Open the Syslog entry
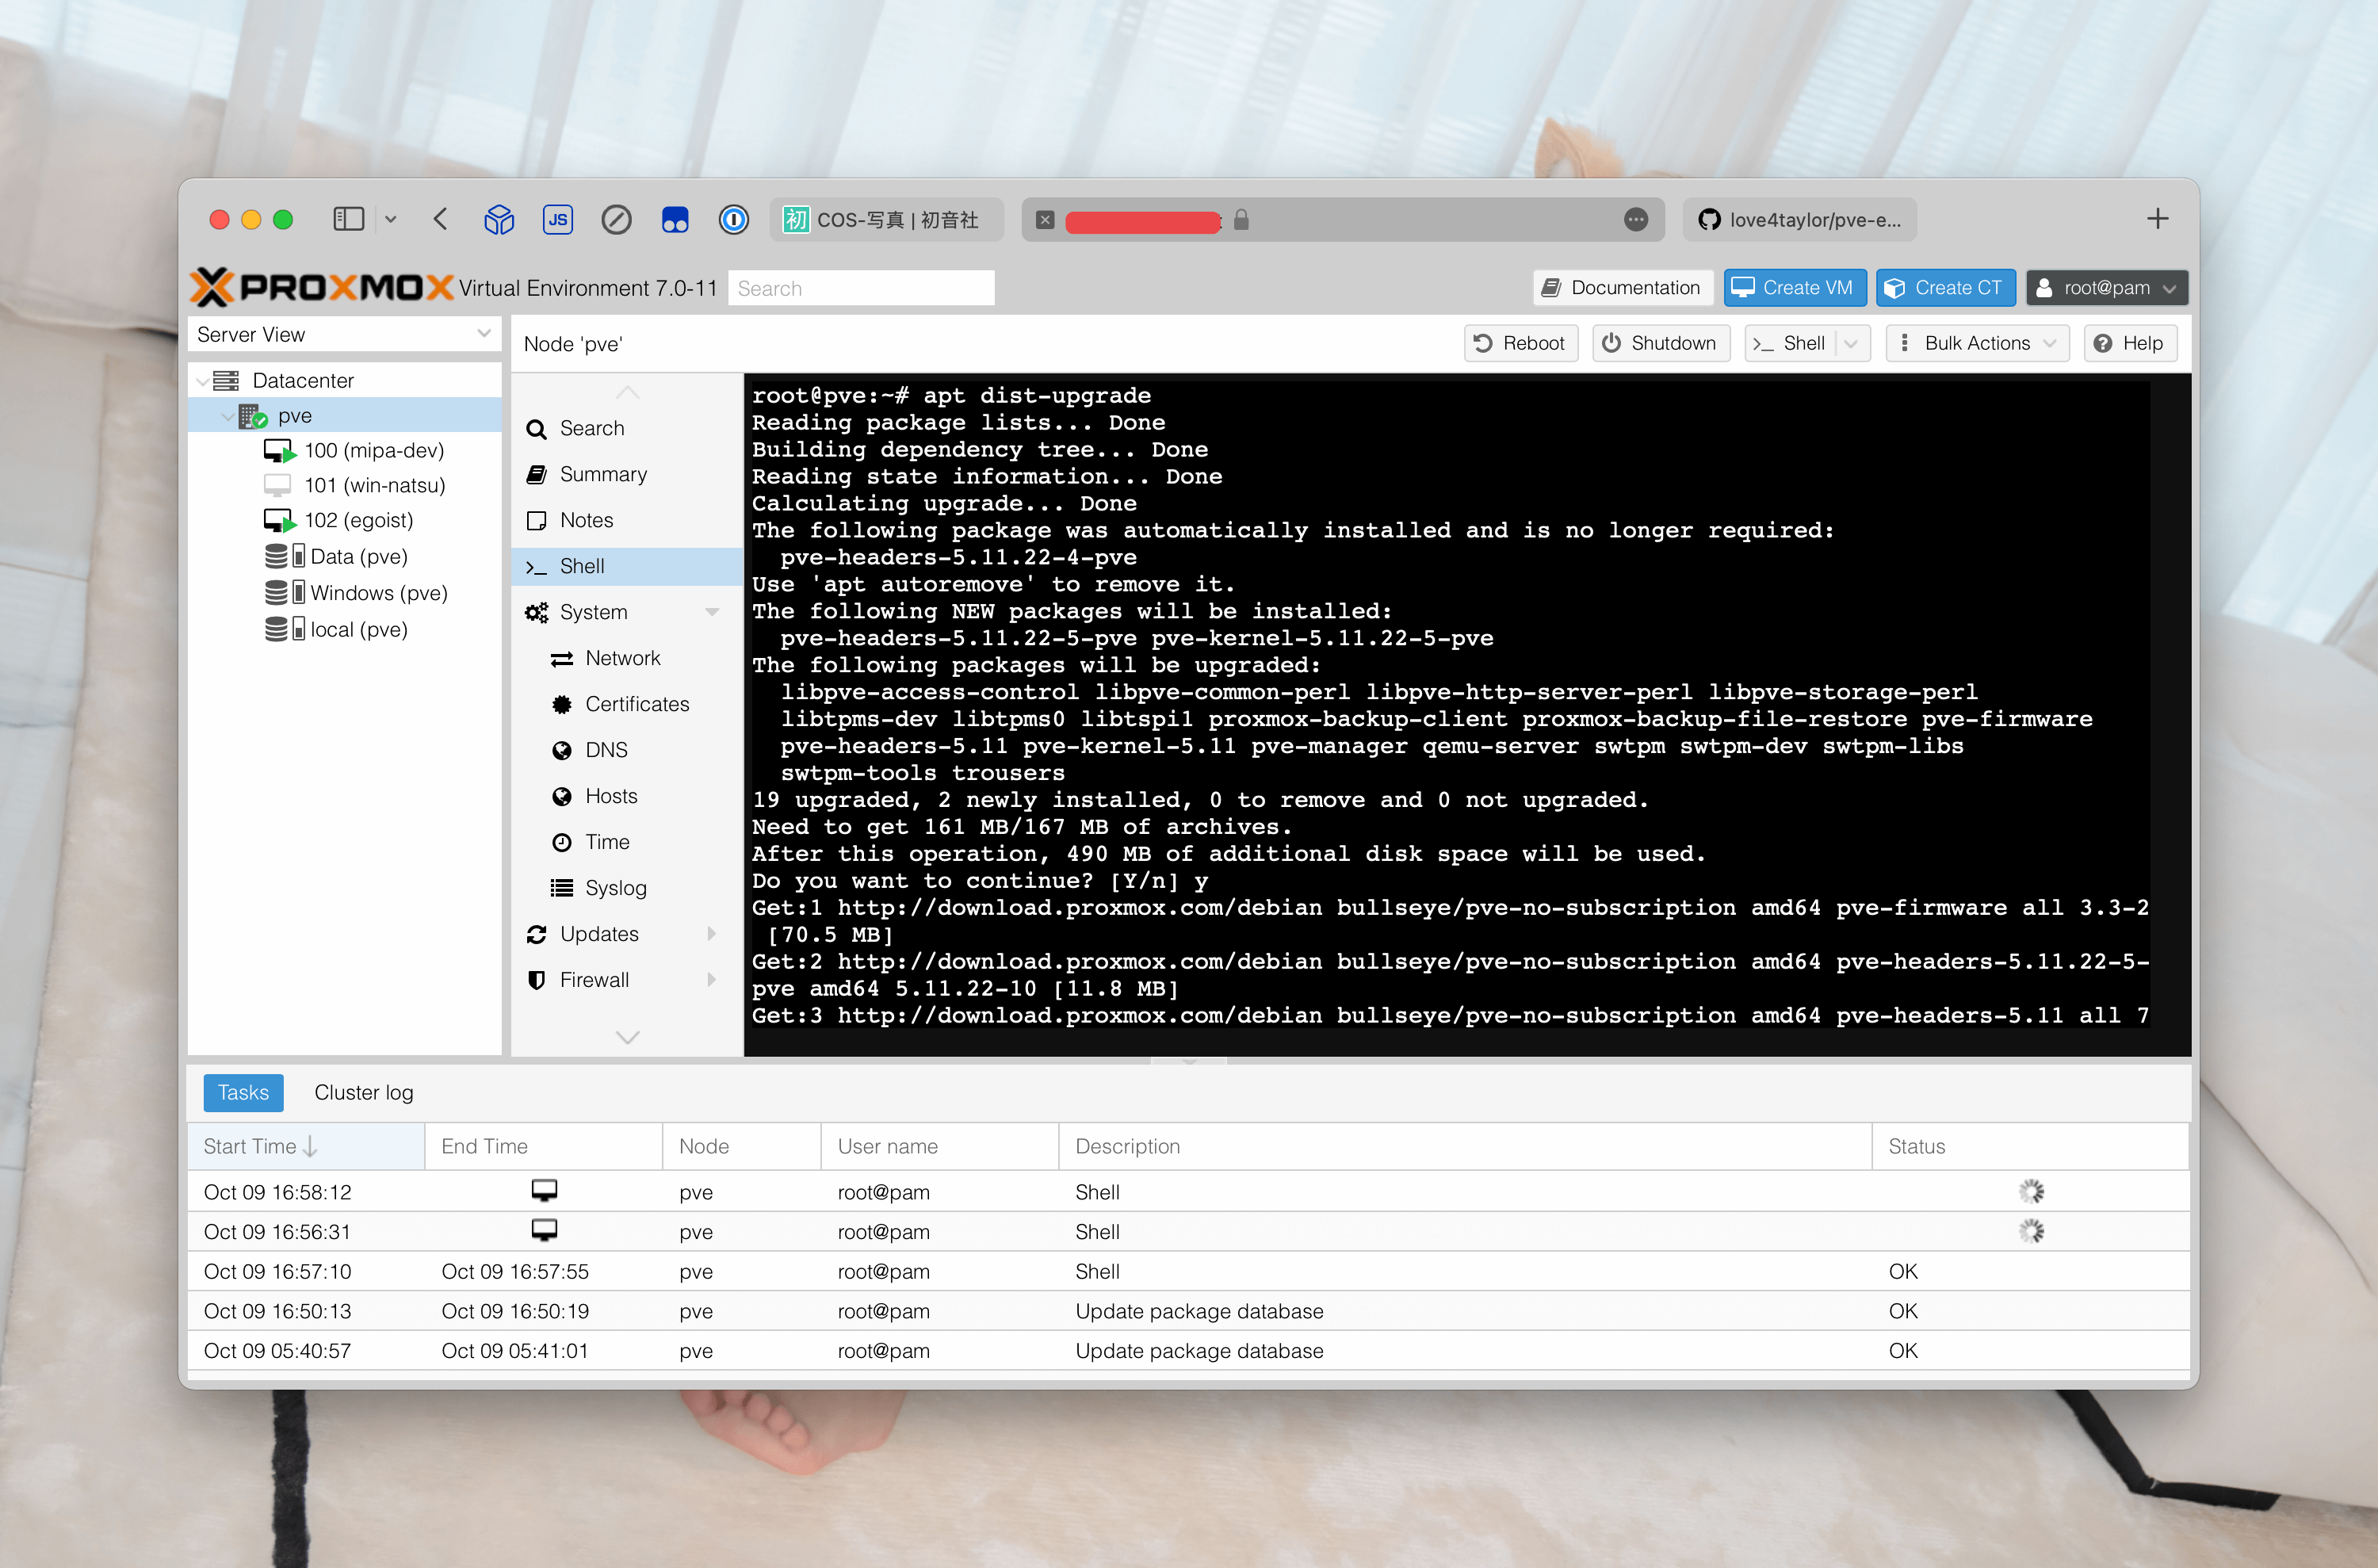This screenshot has width=2378, height=1568. 615,888
